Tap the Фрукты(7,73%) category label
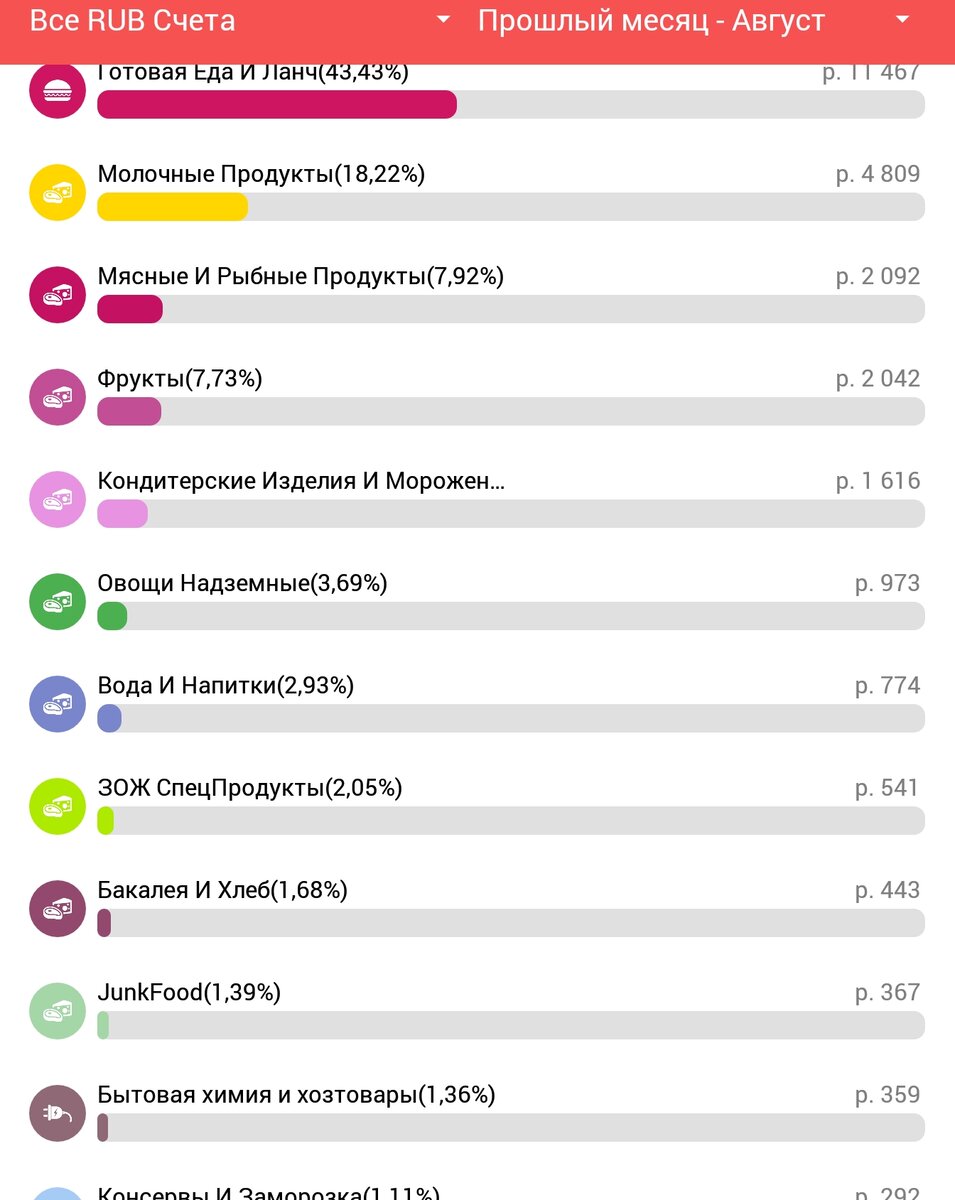Image resolution: width=955 pixels, height=1200 pixels. tap(180, 379)
